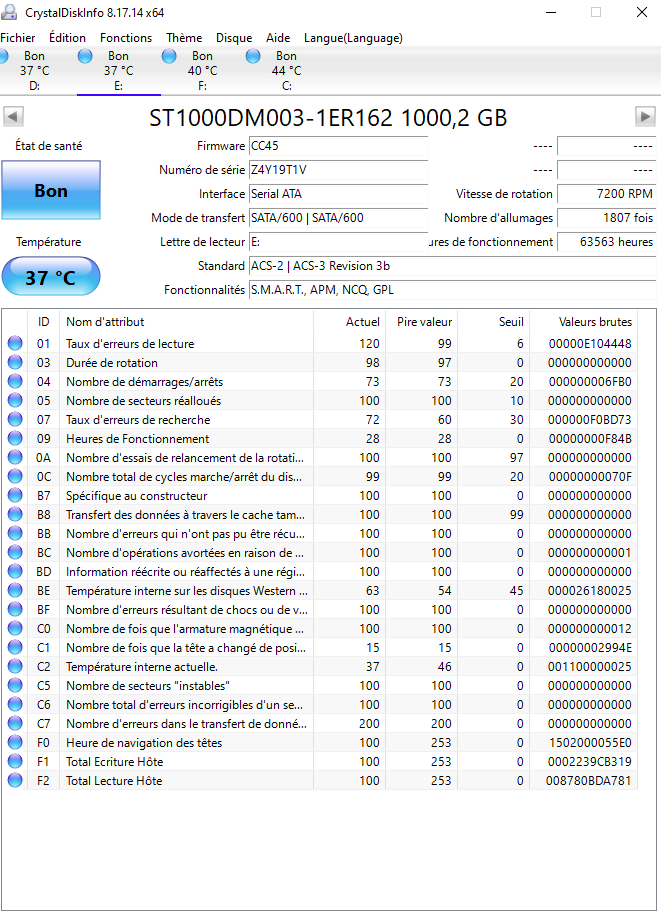
Task: Select the Taux d'erreurs de lecture row text
Action: [x=130, y=344]
